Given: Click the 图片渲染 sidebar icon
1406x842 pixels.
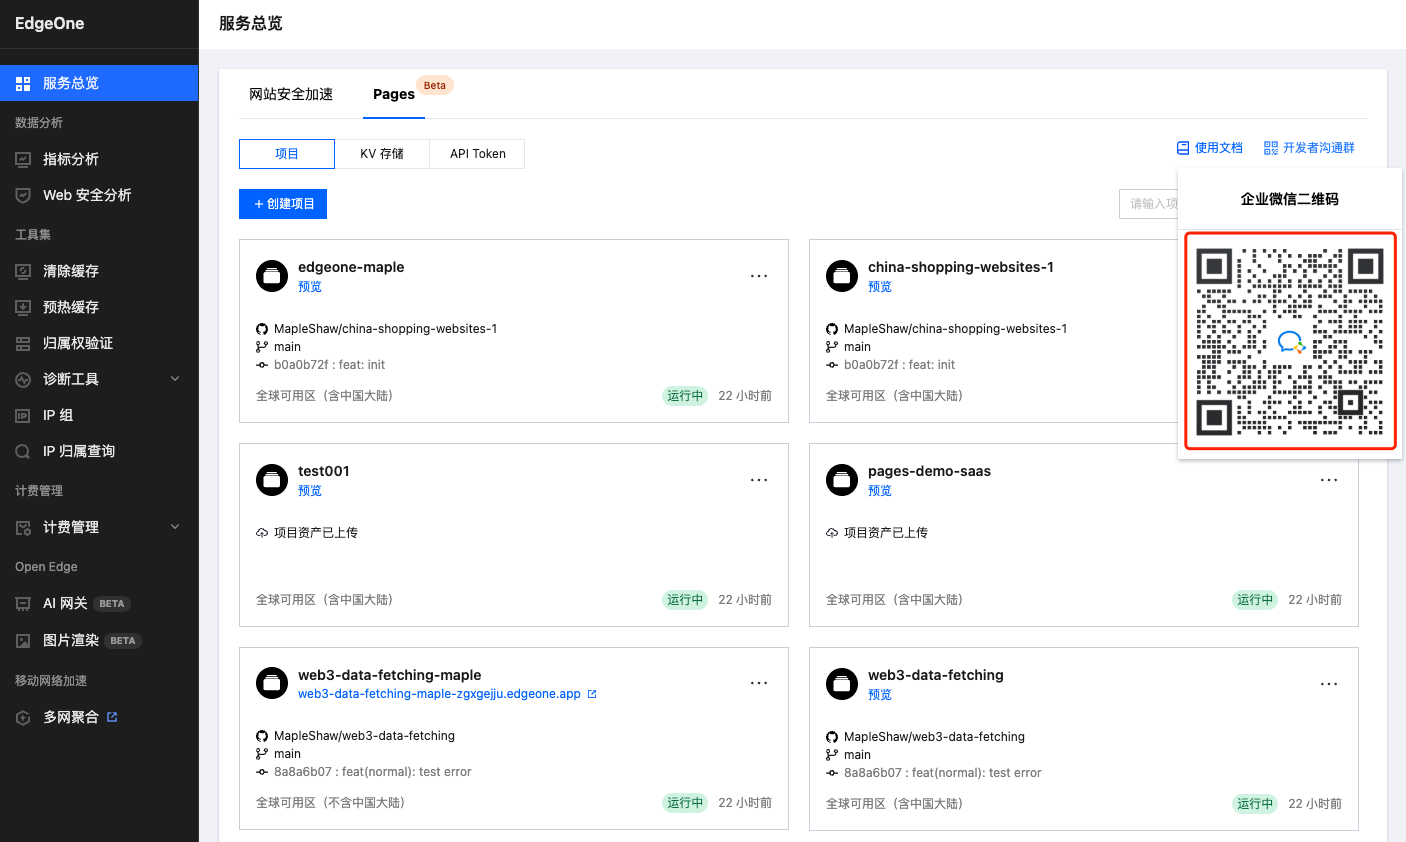Looking at the screenshot, I should (23, 640).
